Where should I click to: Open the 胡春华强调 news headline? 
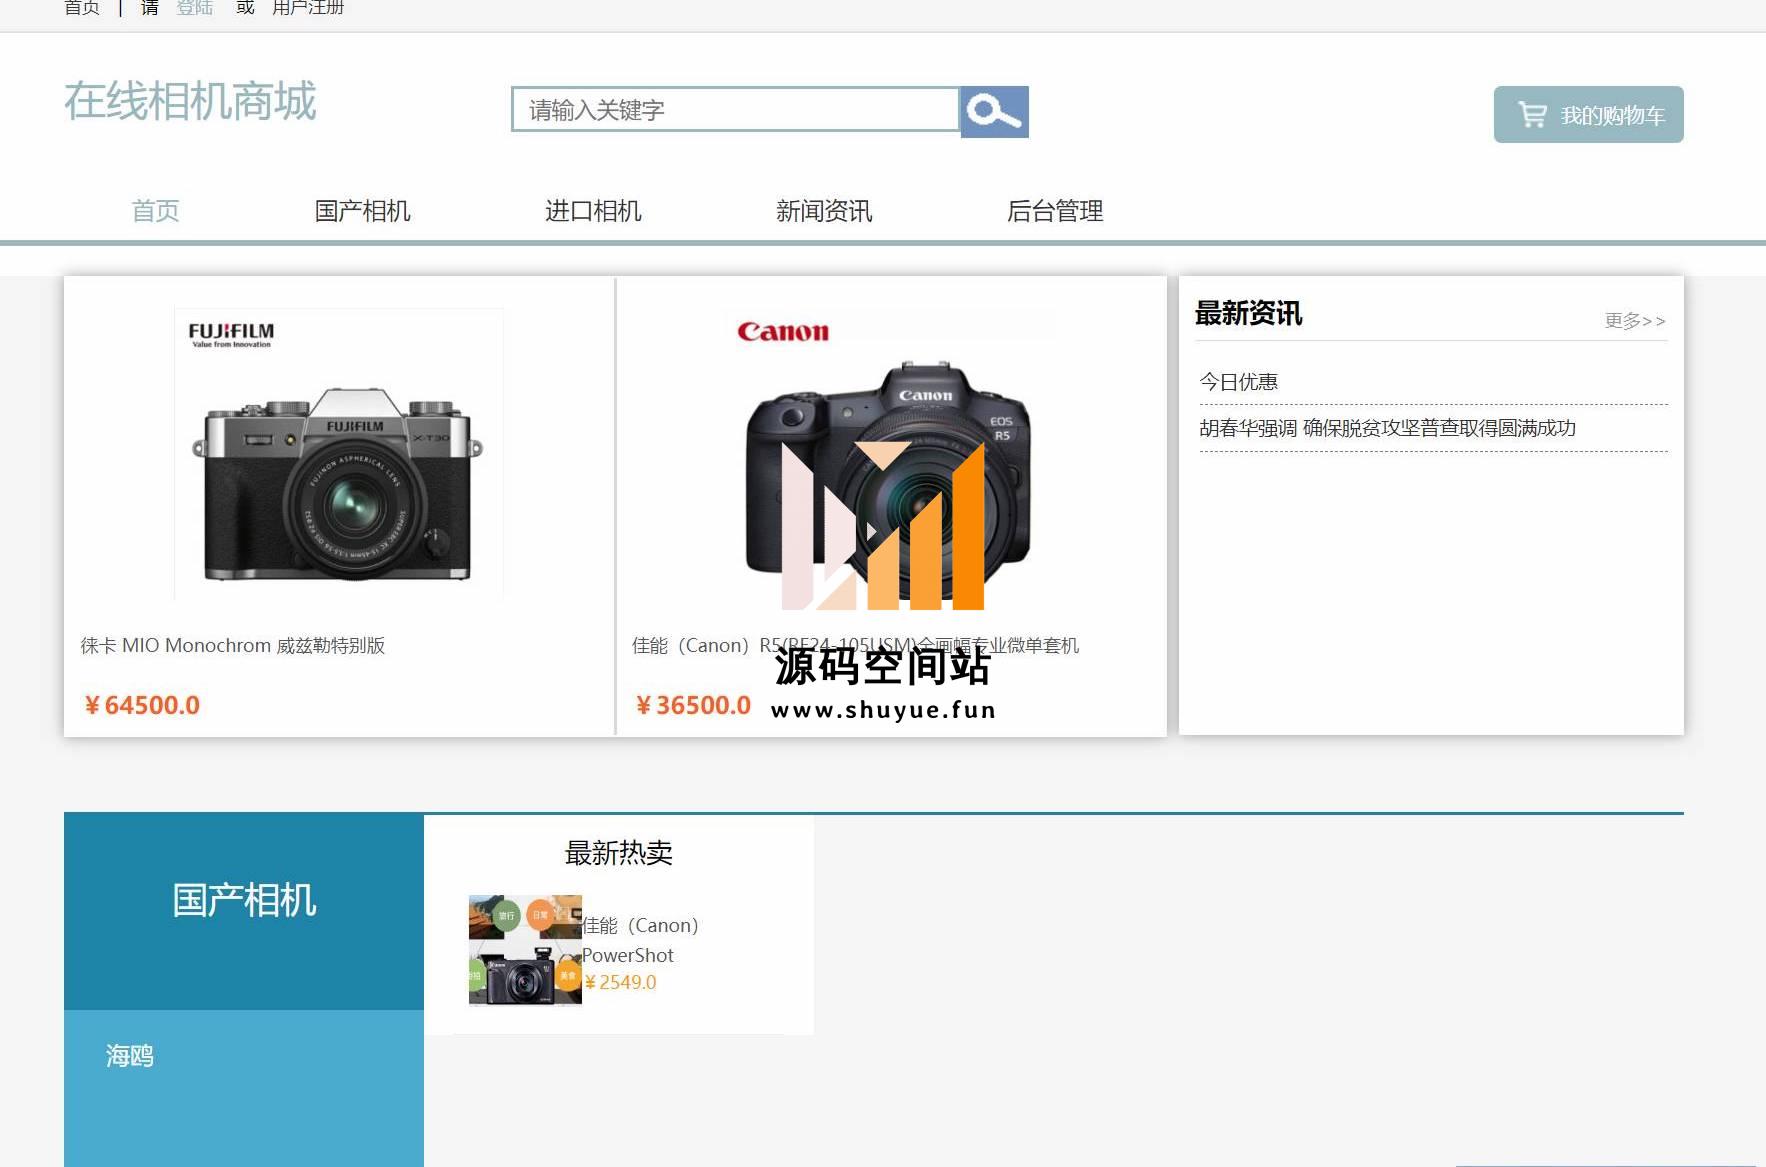(x=1387, y=428)
